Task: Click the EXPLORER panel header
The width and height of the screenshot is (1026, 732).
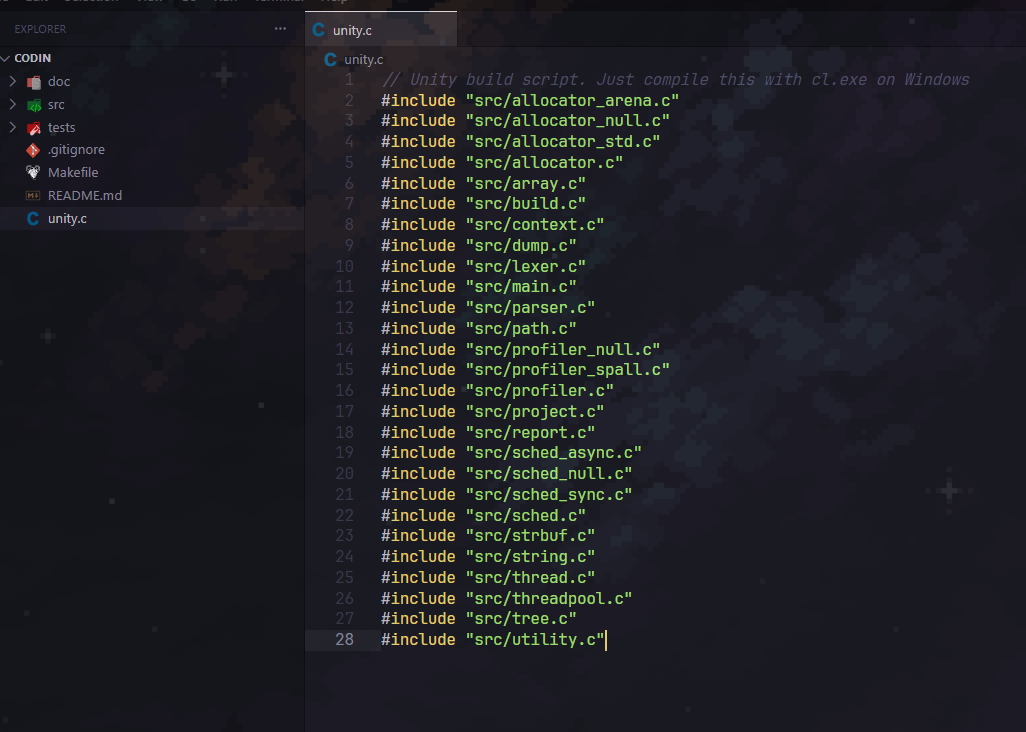Action: 40,29
